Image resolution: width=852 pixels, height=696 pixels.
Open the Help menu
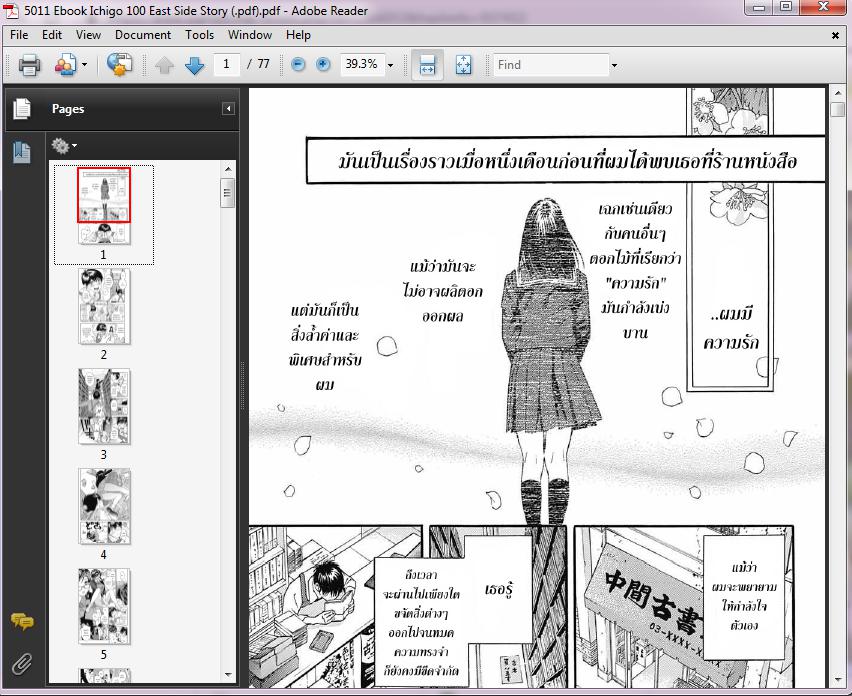298,35
